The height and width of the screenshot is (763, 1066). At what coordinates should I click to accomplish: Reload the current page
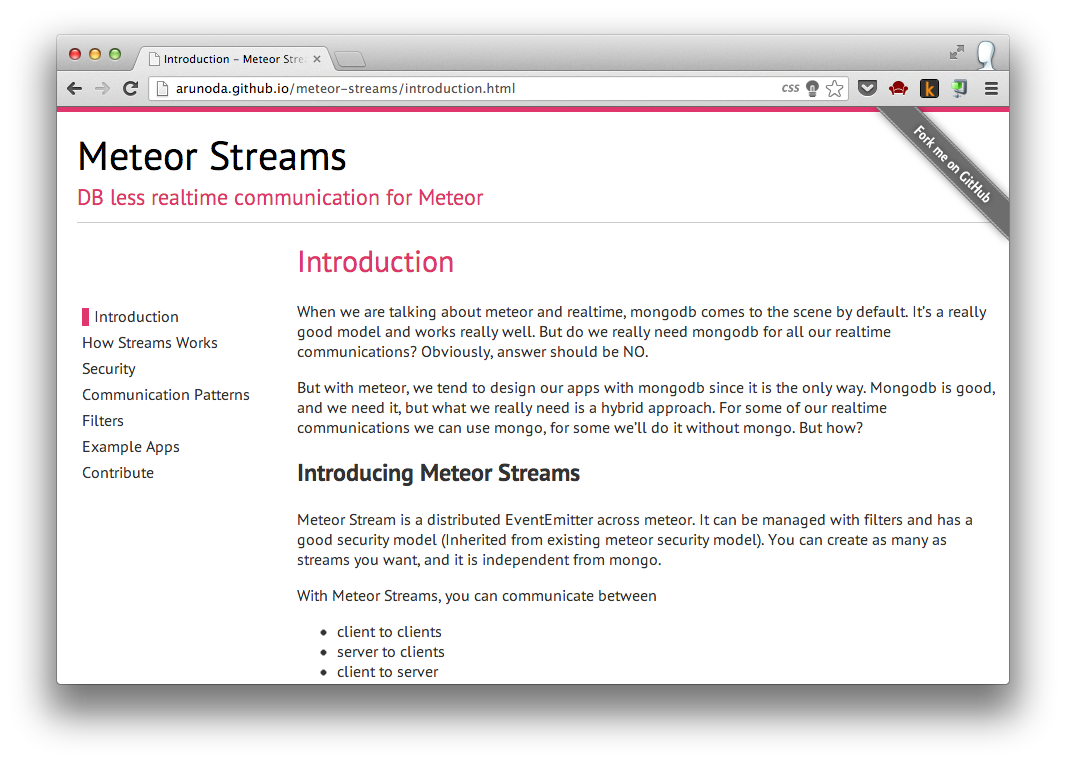click(x=130, y=88)
